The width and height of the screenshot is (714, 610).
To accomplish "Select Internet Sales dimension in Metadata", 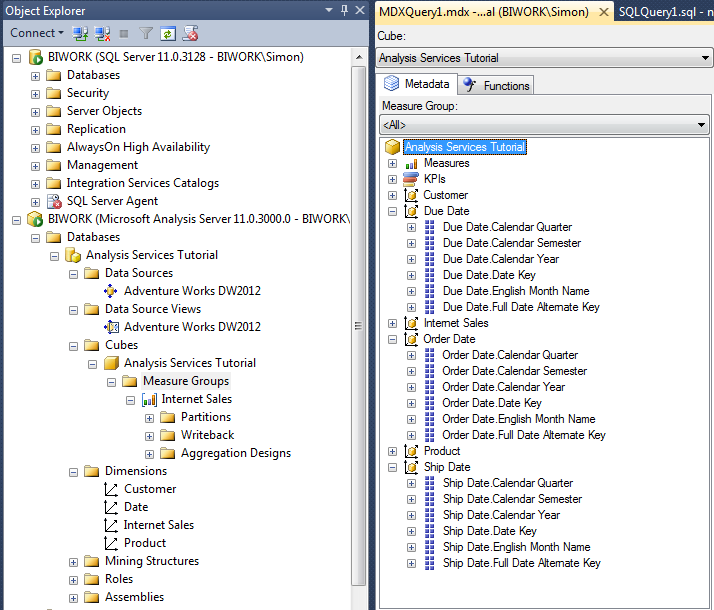I will [x=456, y=323].
